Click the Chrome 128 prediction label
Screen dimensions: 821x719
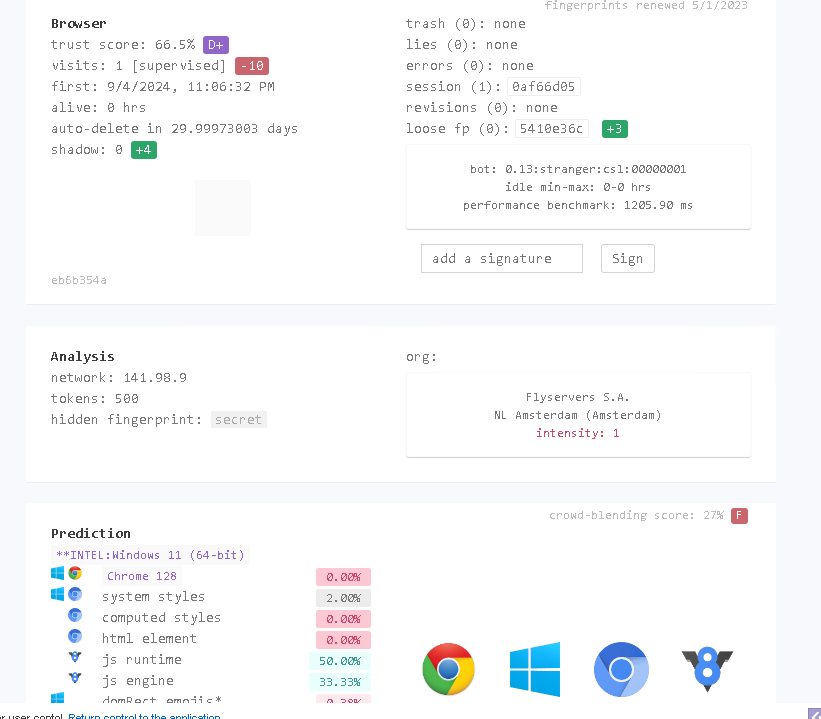tap(142, 576)
